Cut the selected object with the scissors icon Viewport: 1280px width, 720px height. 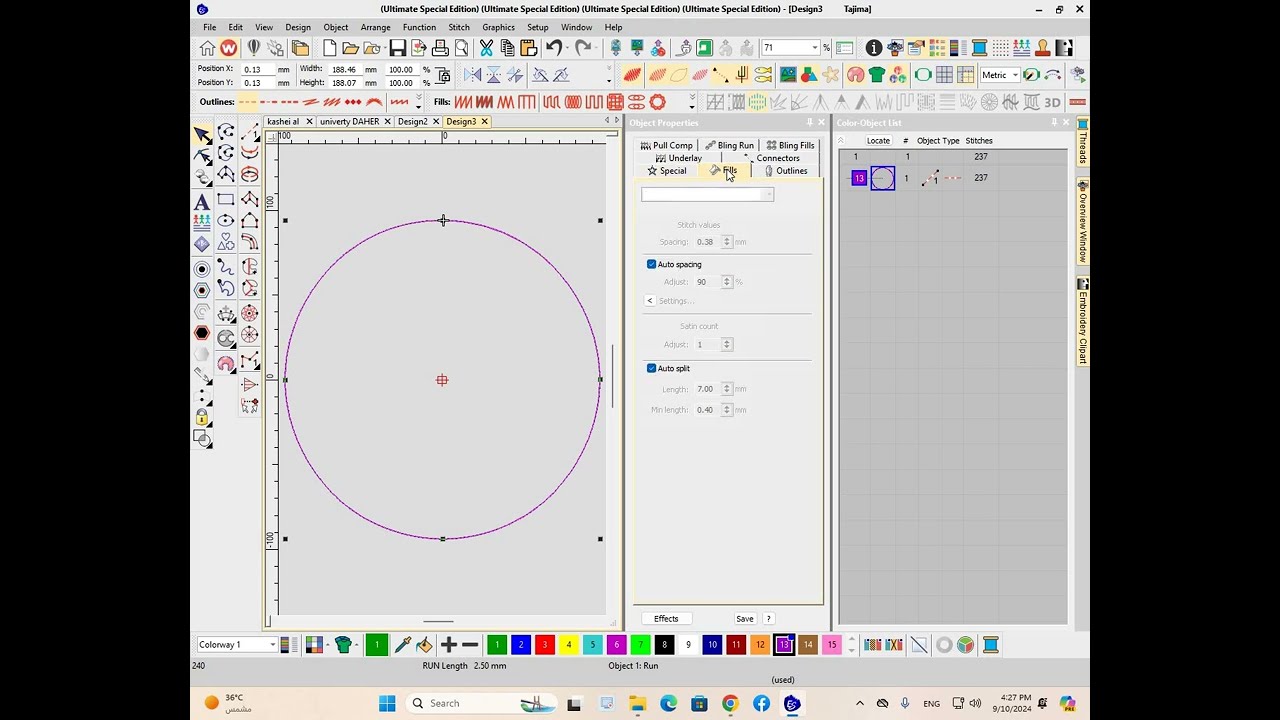click(486, 48)
